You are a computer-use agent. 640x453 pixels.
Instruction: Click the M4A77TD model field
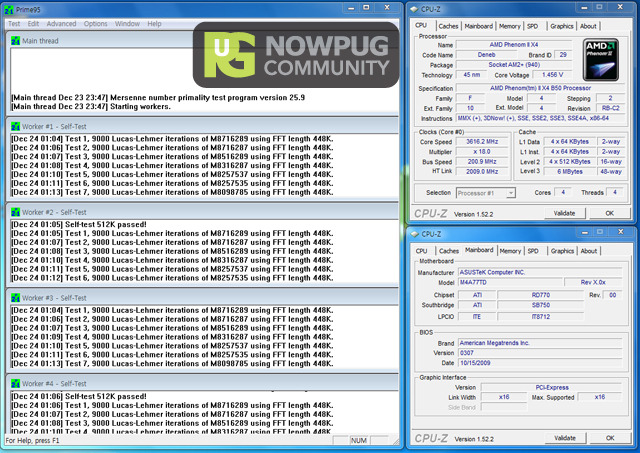click(x=509, y=282)
